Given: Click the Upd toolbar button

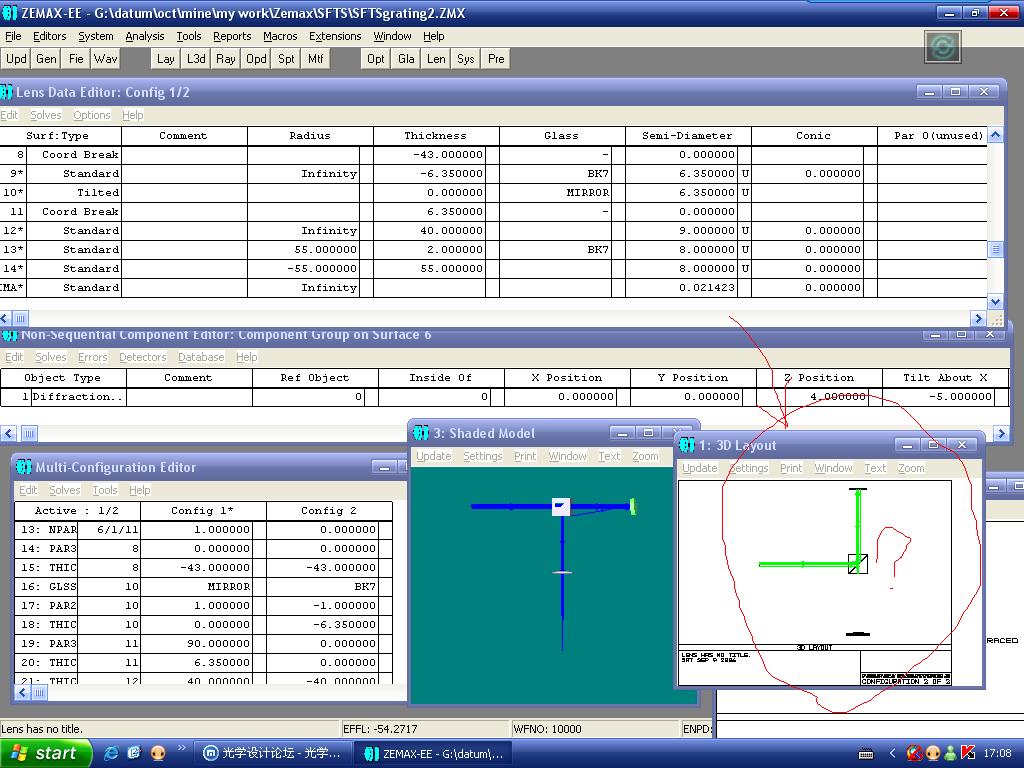Looking at the screenshot, I should click(16, 59).
